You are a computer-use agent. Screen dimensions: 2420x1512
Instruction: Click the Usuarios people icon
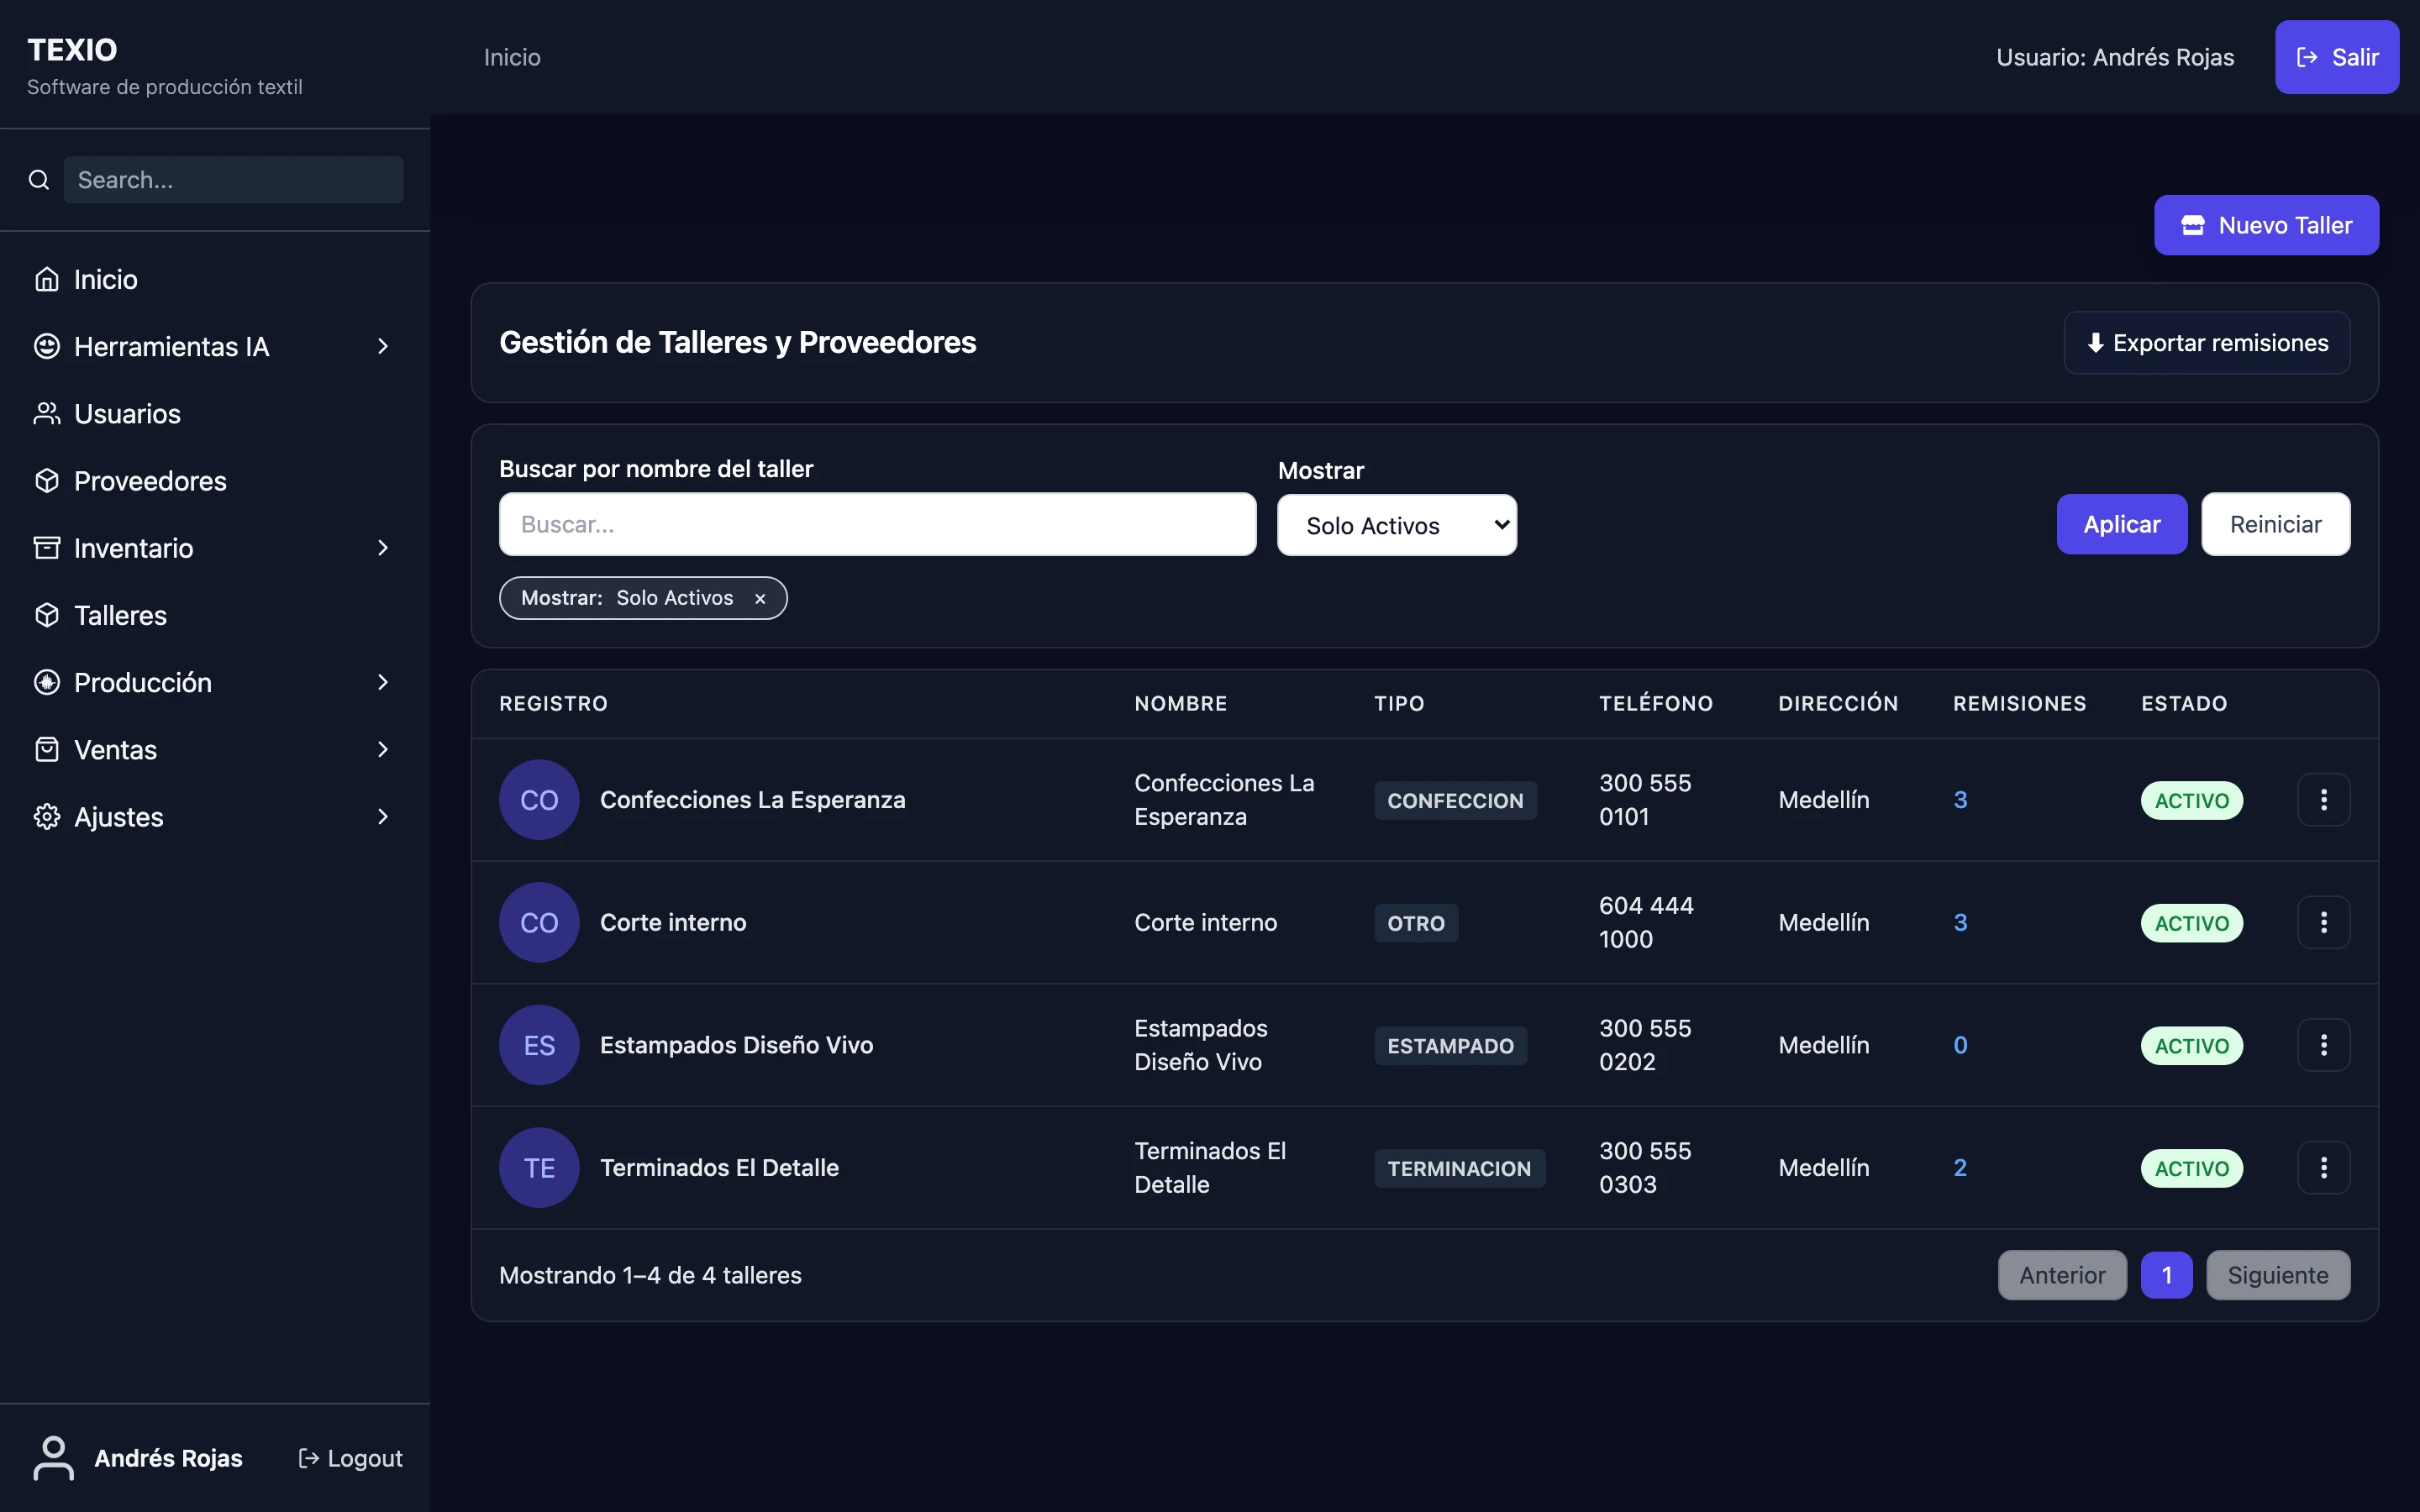tap(47, 413)
